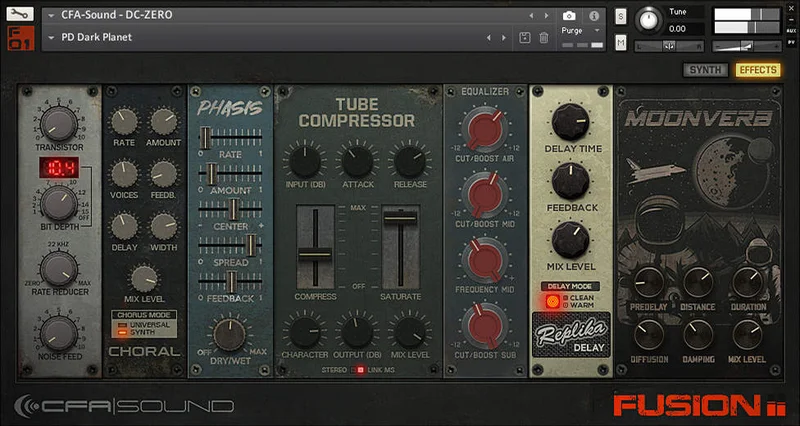Click the Tube Compressor RELEASE knob
Viewport: 800px width, 426px height.
pyautogui.click(x=410, y=162)
